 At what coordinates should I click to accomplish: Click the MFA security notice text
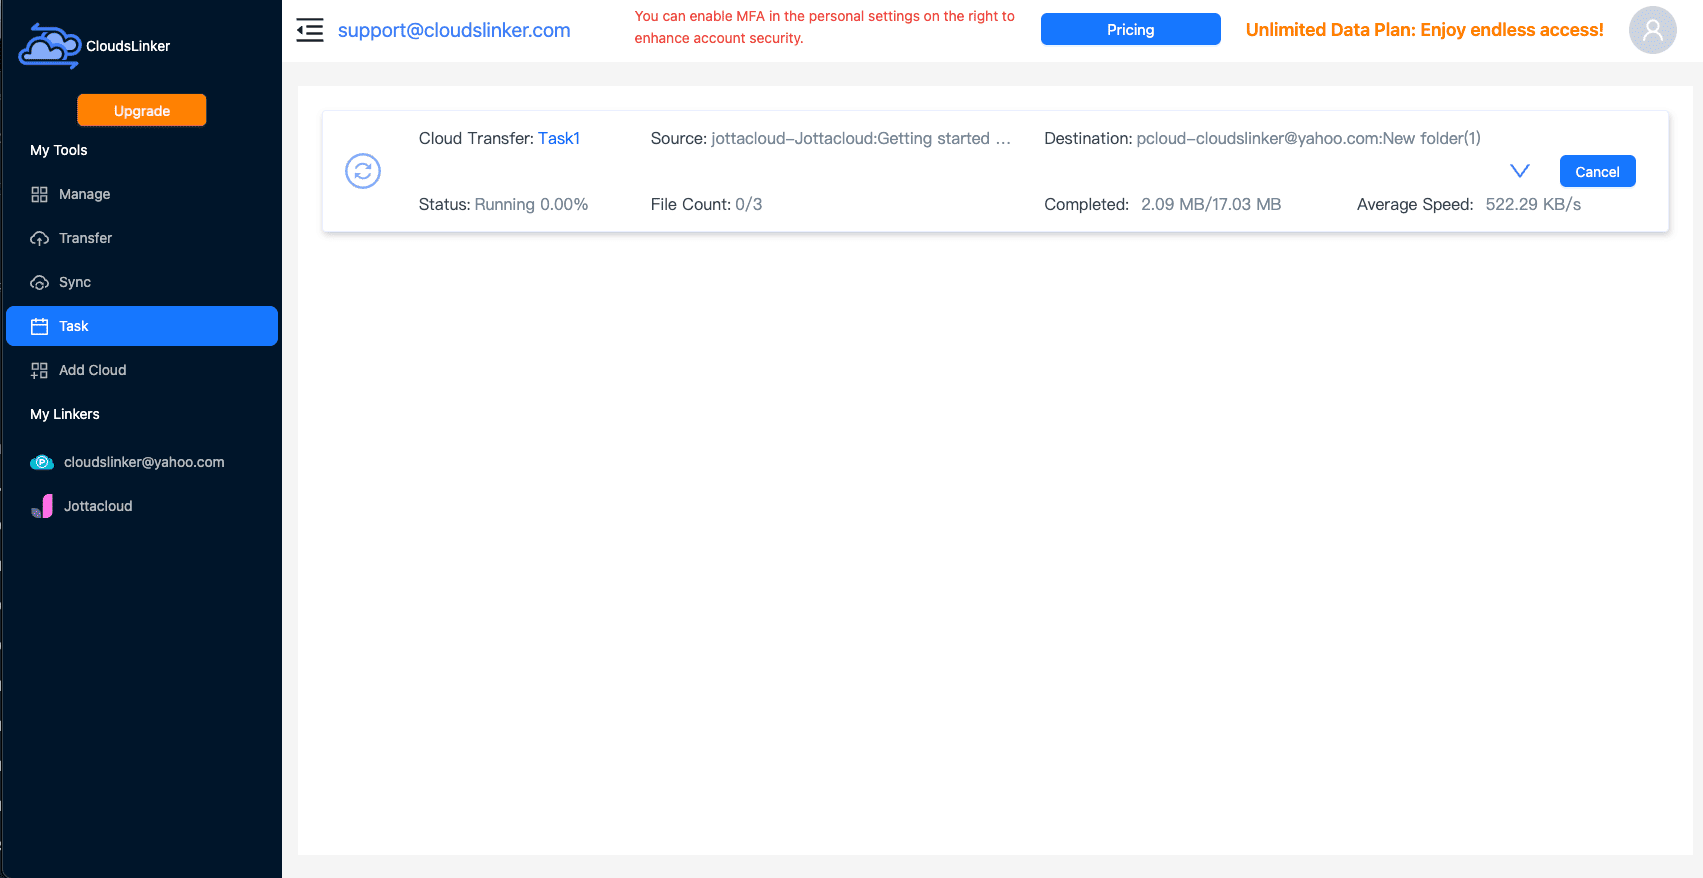pyautogui.click(x=825, y=27)
